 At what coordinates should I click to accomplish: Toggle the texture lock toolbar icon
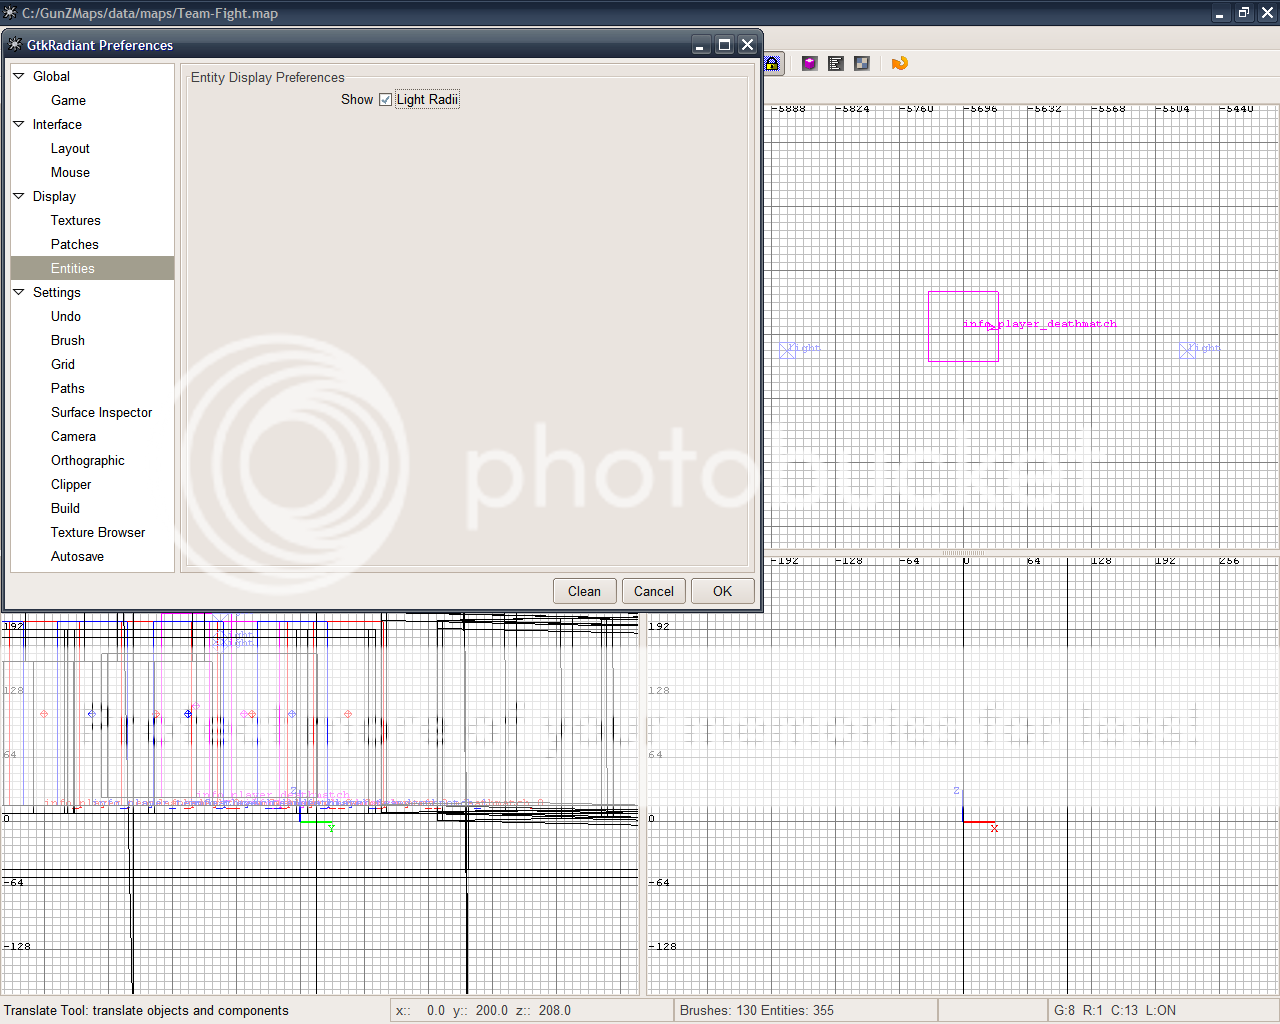coord(772,64)
